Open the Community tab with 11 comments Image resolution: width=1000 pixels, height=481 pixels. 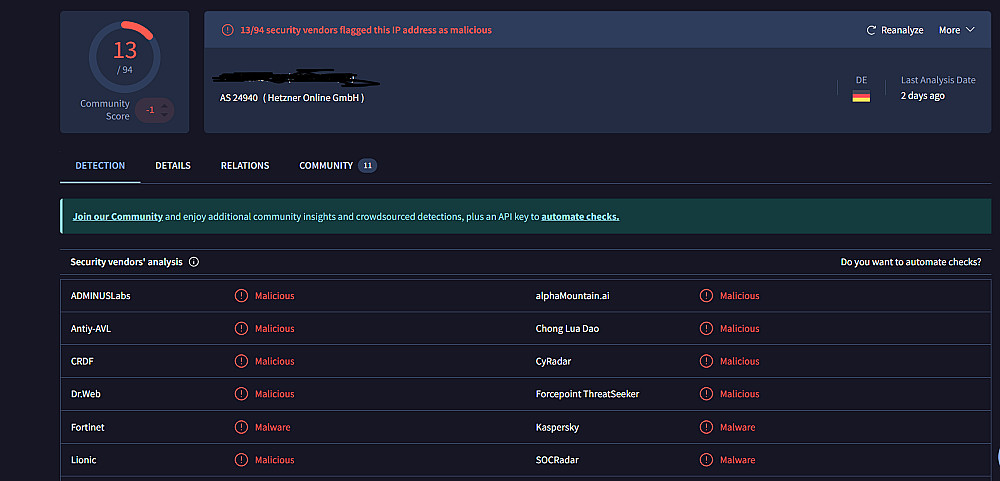pyautogui.click(x=337, y=166)
